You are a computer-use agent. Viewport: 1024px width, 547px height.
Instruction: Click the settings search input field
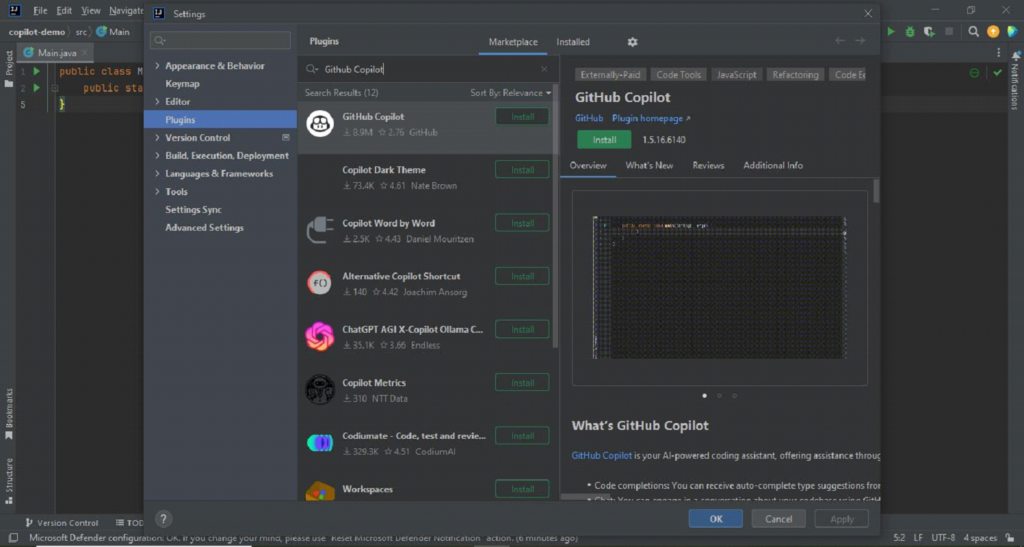[x=221, y=40]
